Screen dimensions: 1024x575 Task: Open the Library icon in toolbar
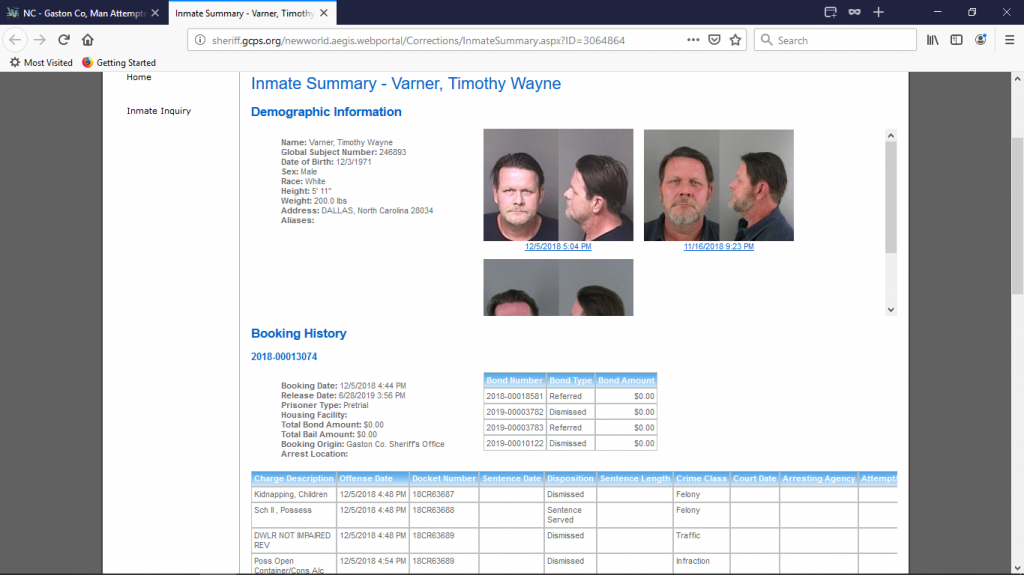pos(933,40)
